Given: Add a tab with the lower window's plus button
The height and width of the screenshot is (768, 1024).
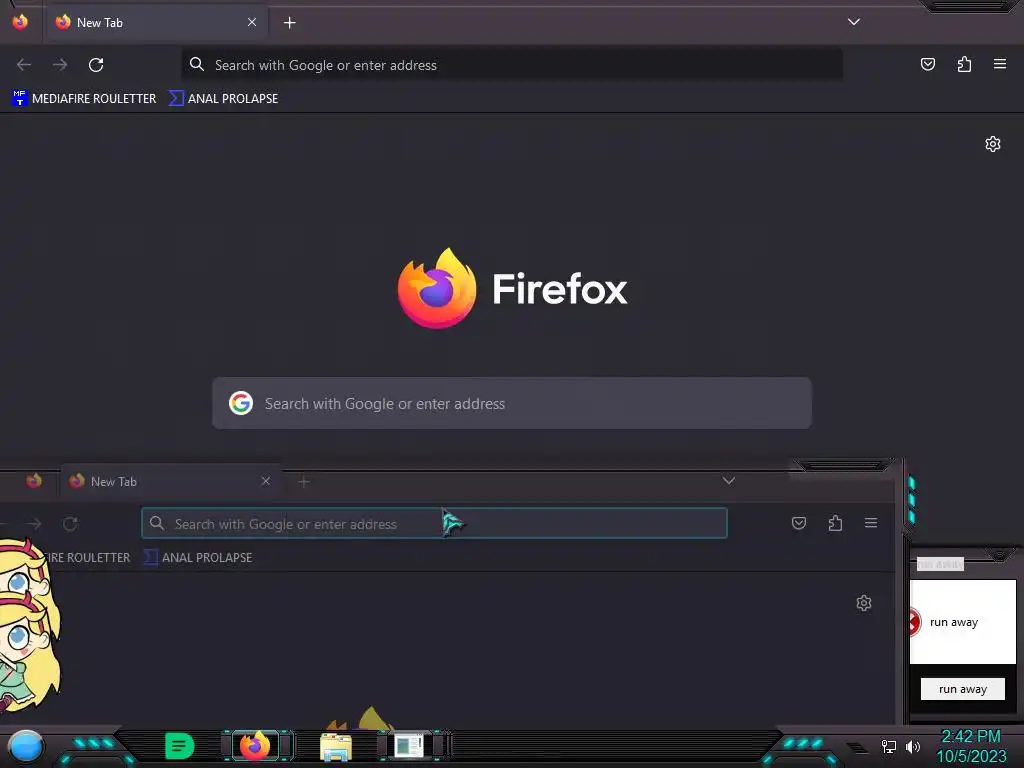Looking at the screenshot, I should point(304,482).
